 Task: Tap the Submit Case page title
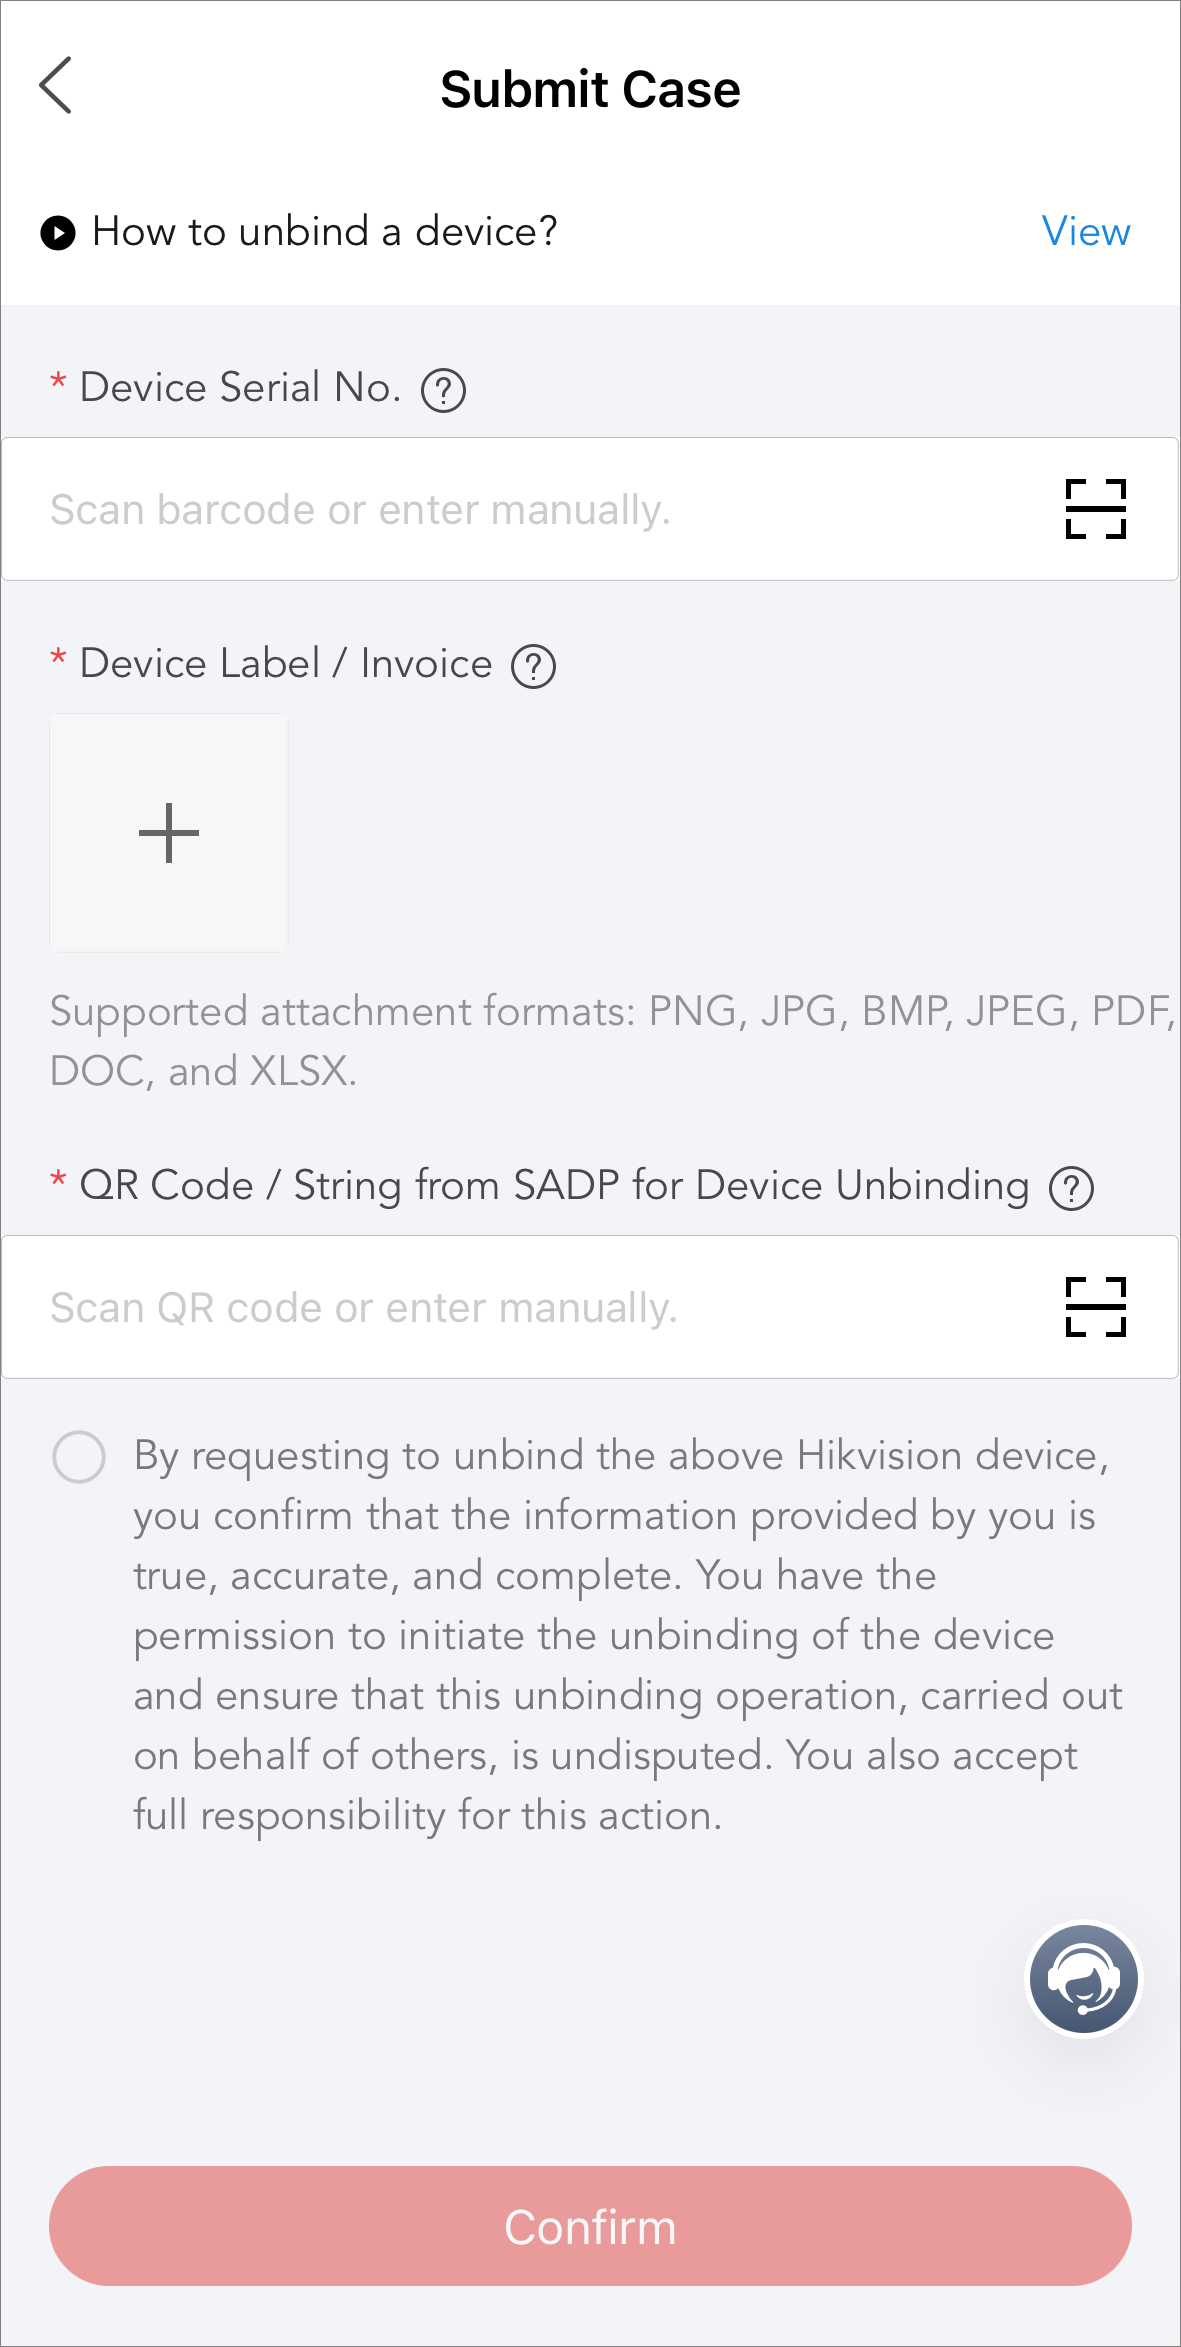pyautogui.click(x=590, y=90)
